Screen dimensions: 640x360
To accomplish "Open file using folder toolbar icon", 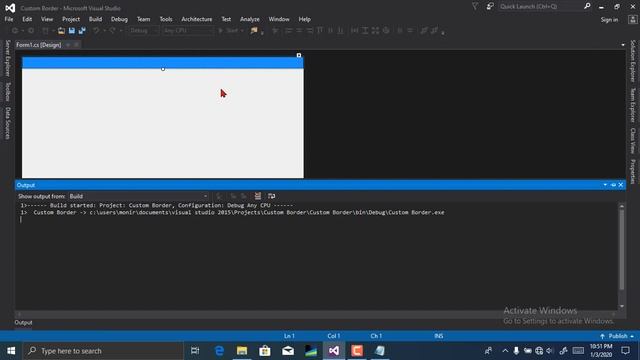I will pos(61,31).
